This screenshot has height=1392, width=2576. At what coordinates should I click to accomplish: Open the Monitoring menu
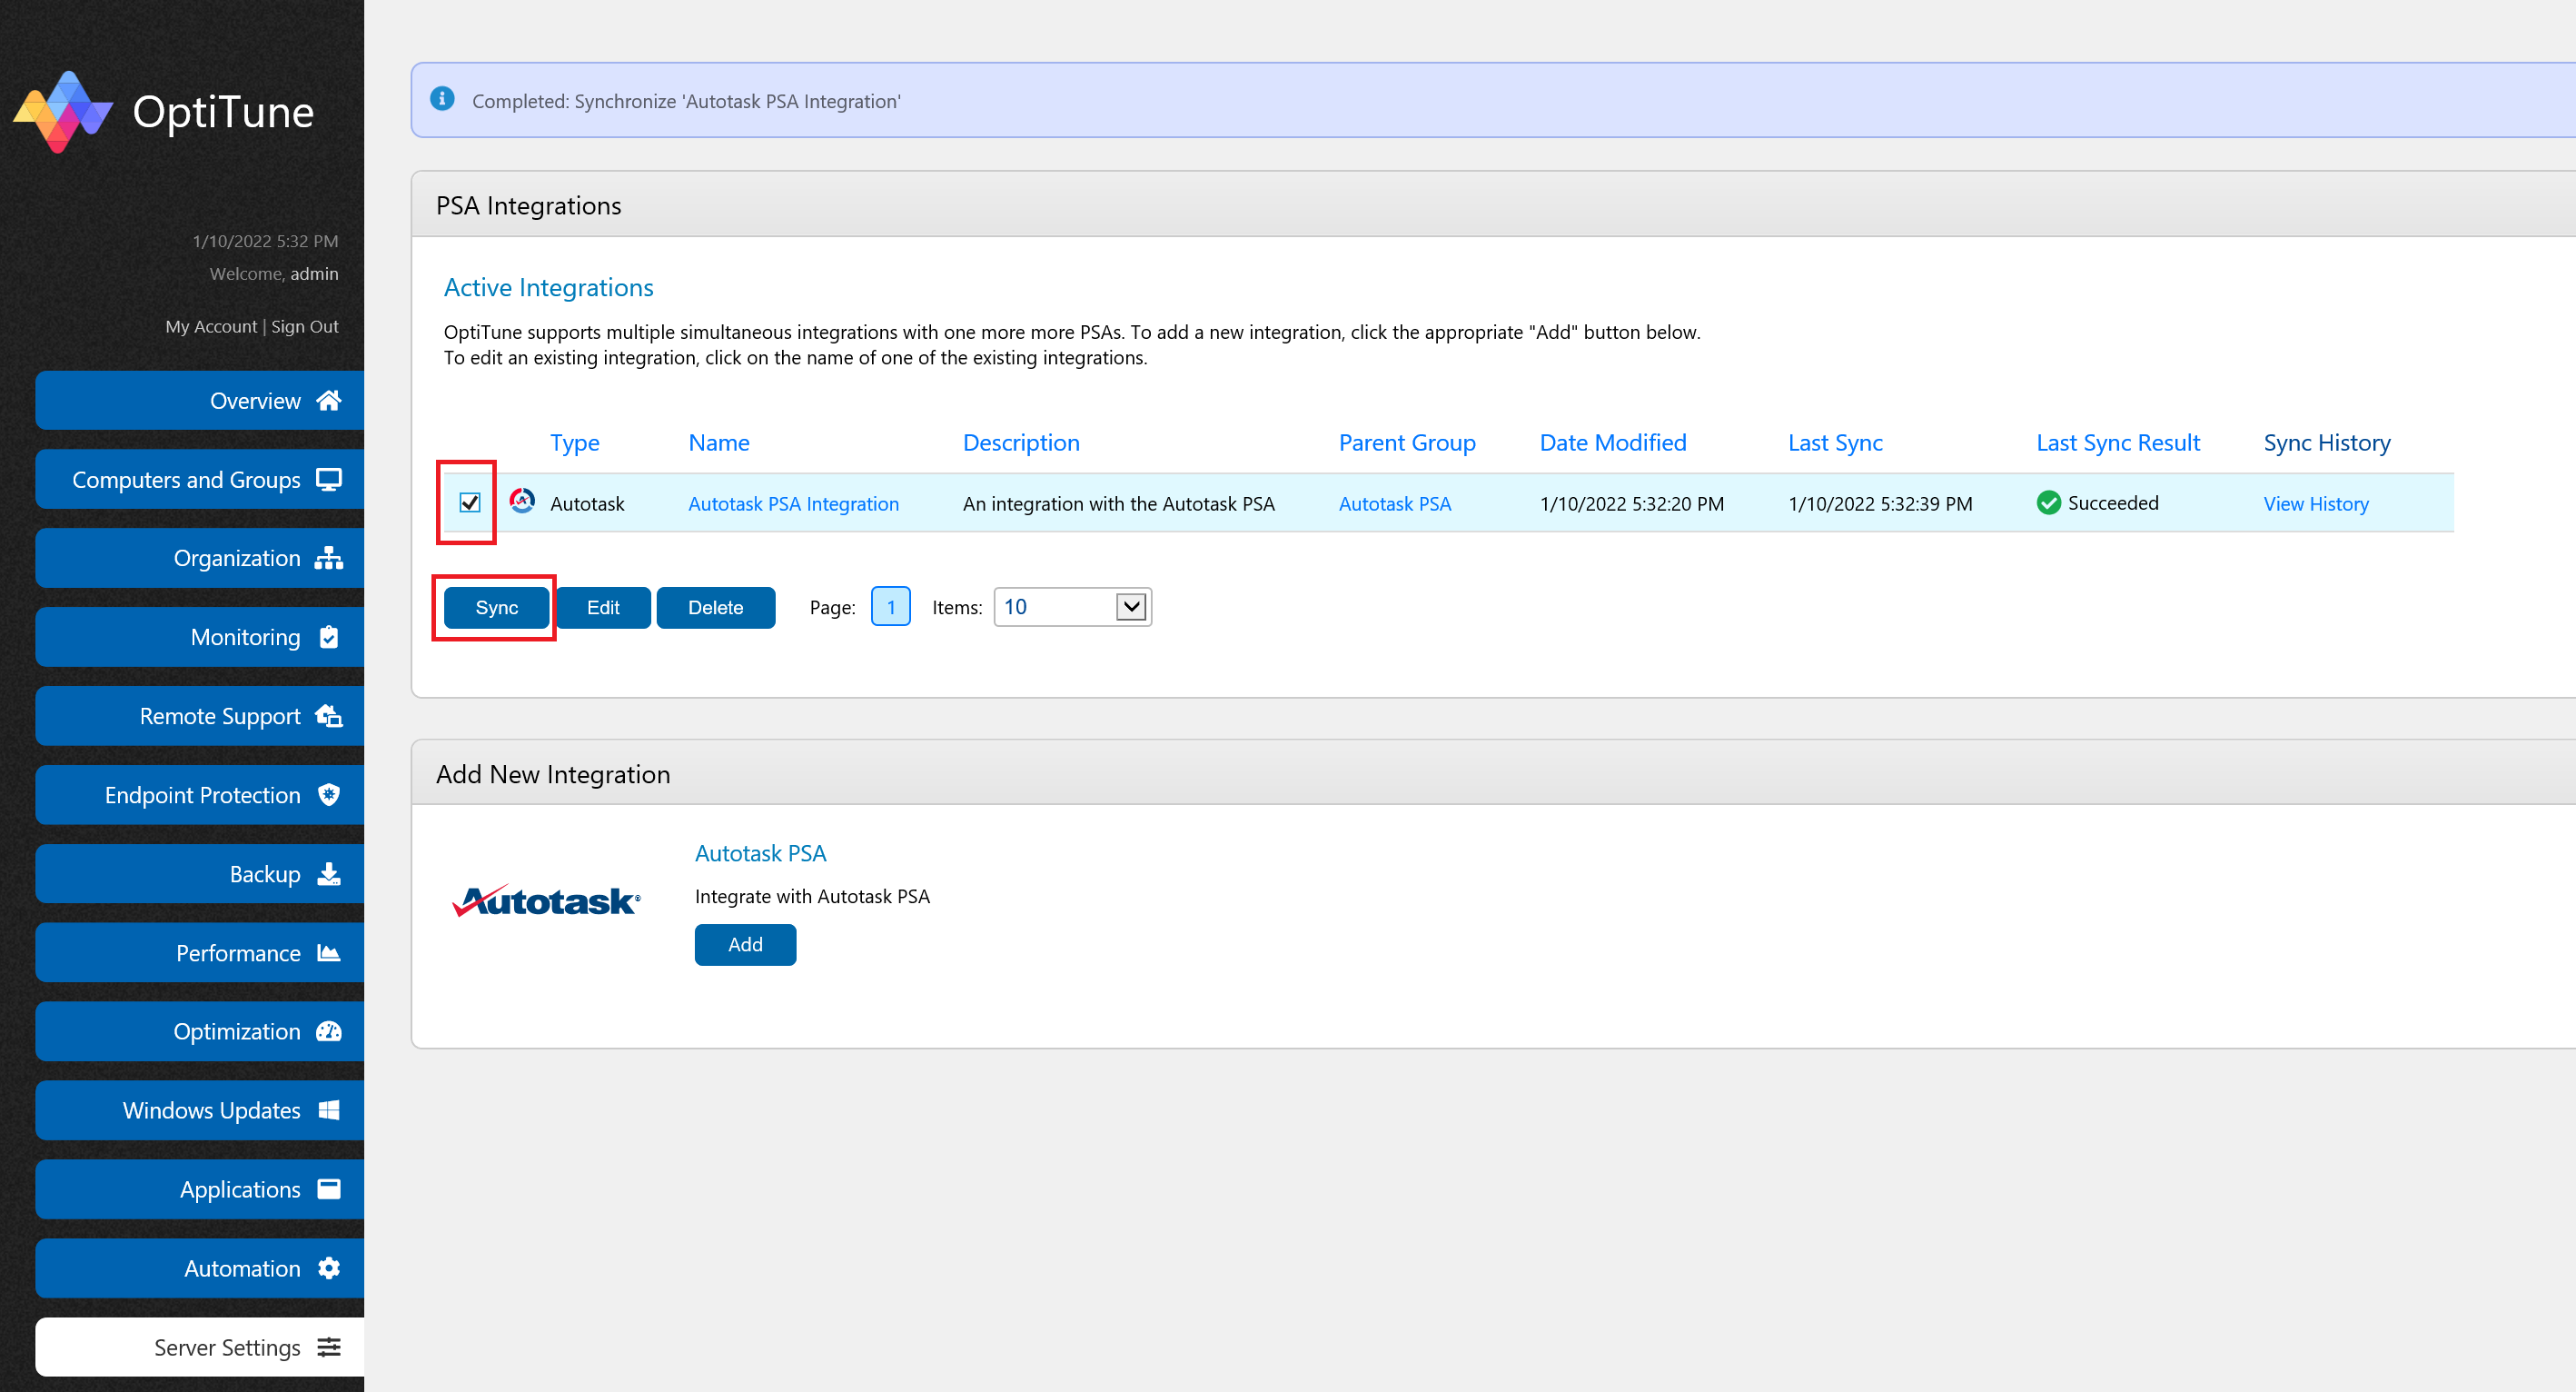coord(200,637)
